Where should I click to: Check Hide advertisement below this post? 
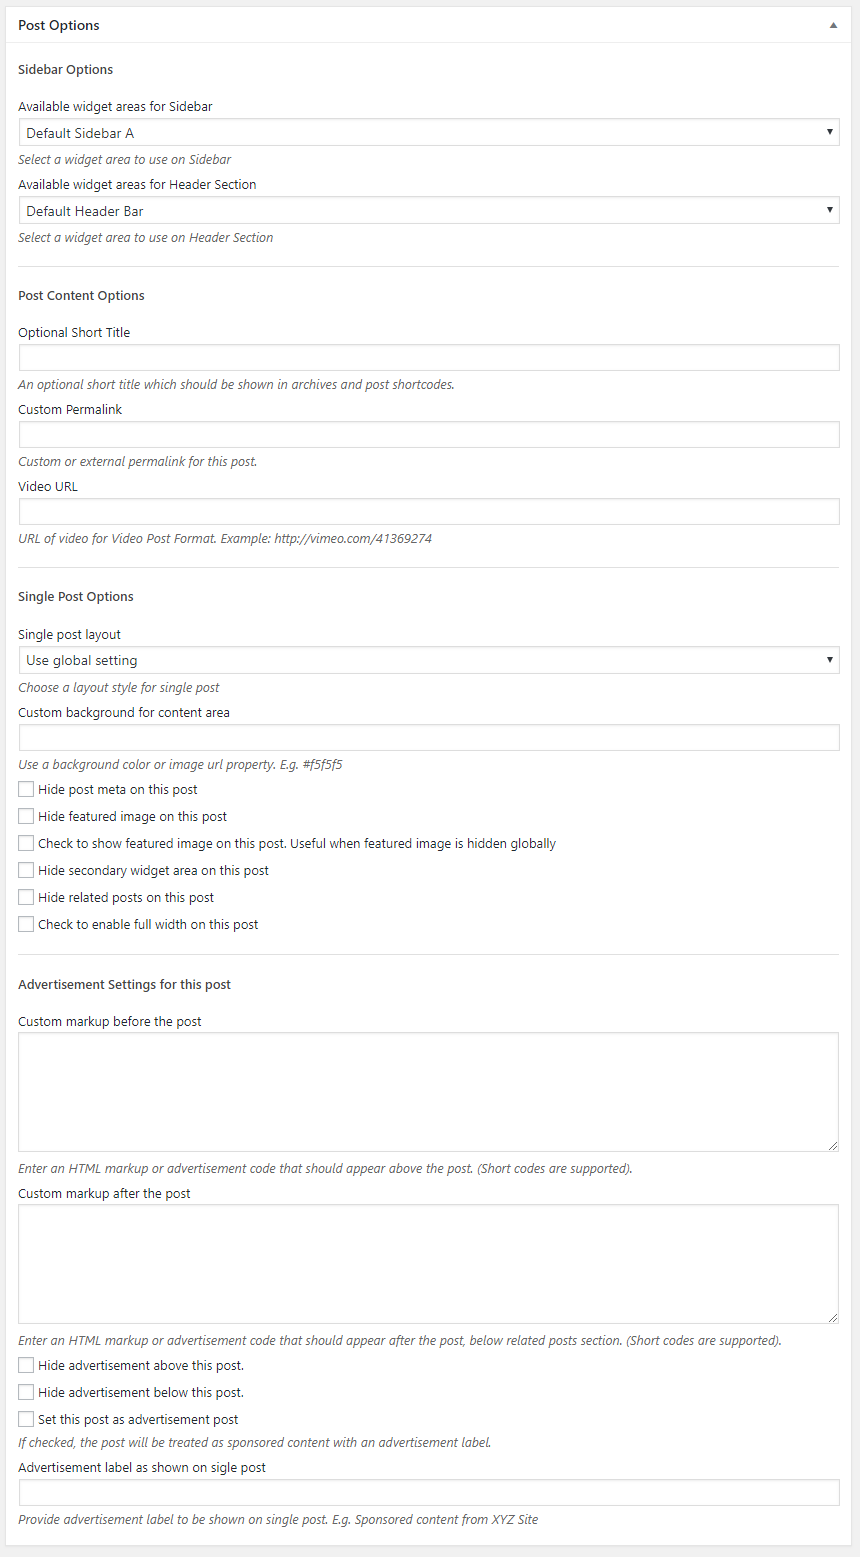pyautogui.click(x=26, y=1393)
